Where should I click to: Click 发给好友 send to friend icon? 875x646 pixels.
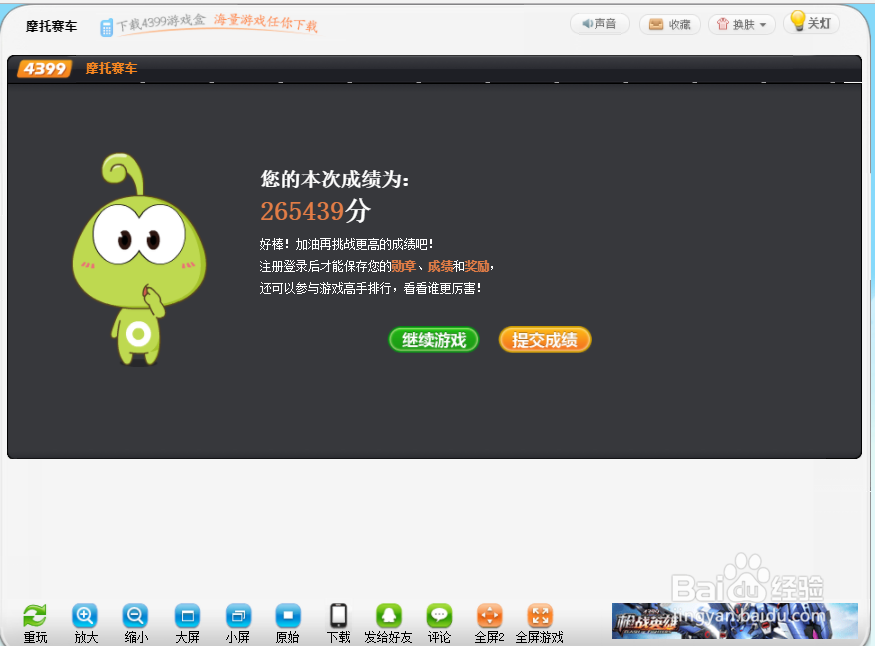pyautogui.click(x=388, y=616)
